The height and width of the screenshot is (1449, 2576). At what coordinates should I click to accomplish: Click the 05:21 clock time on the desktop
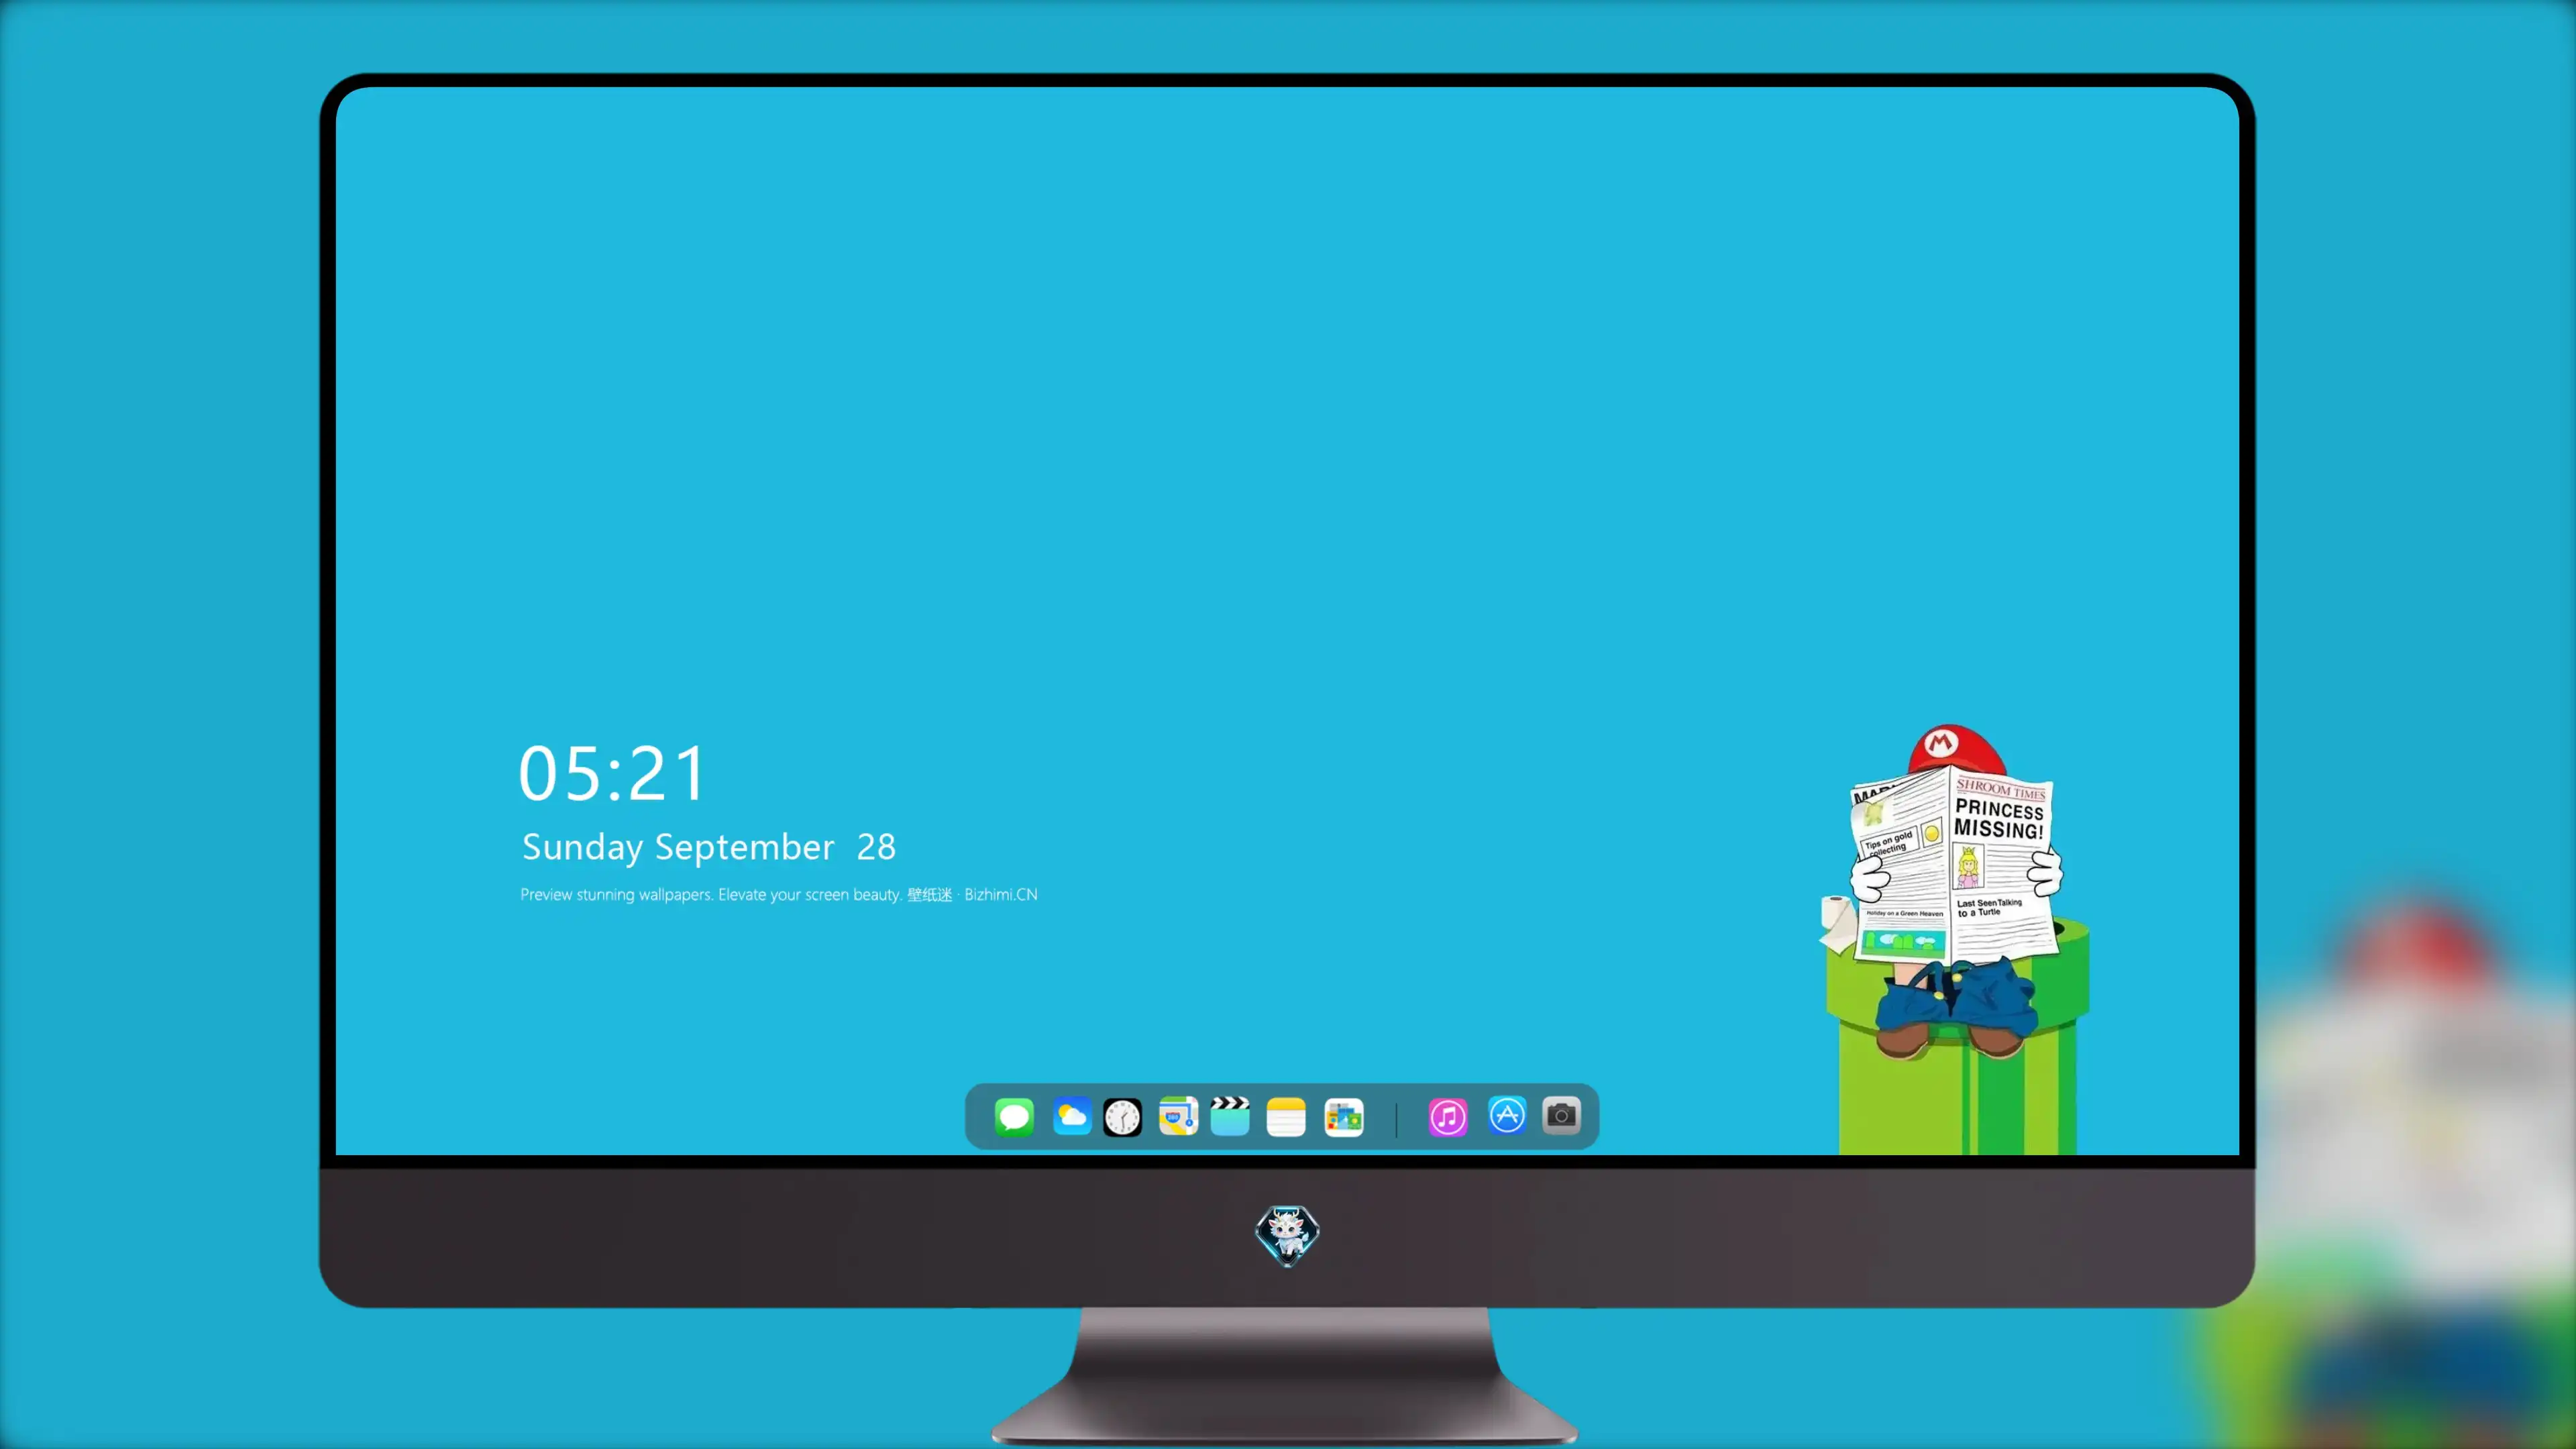[612, 773]
